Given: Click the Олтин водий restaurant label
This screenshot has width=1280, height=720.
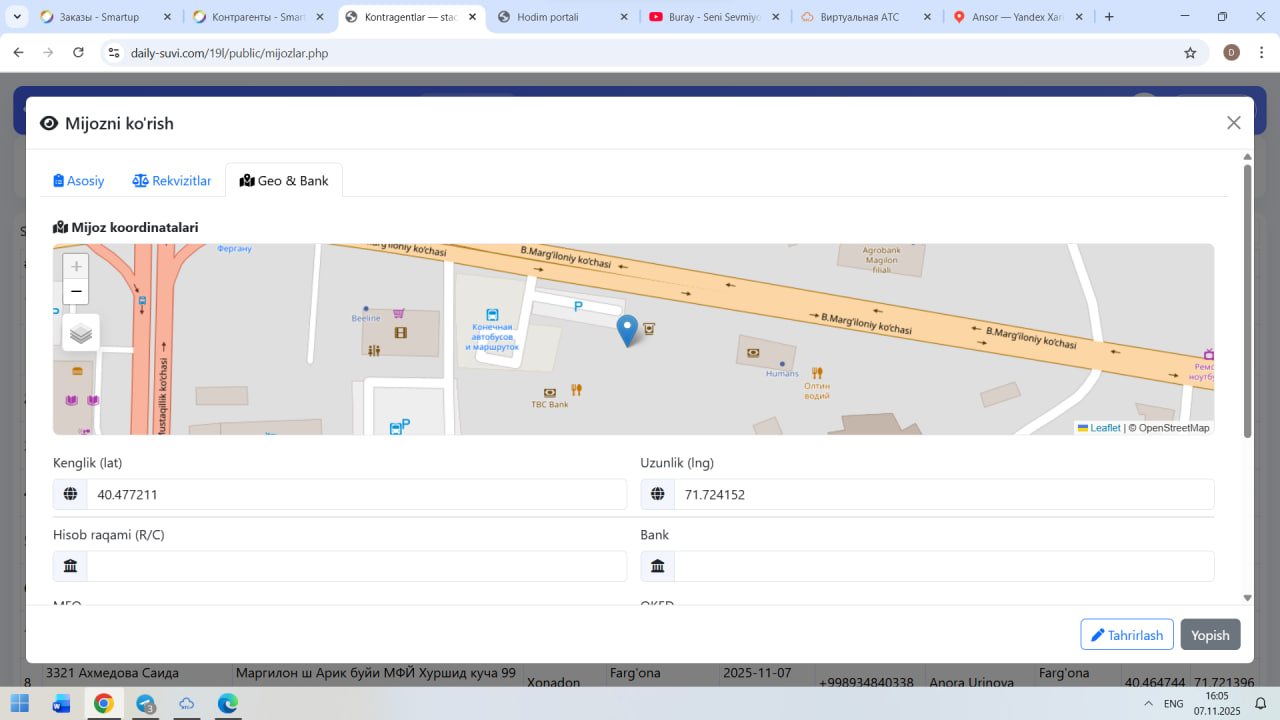Looking at the screenshot, I should click(x=817, y=390).
